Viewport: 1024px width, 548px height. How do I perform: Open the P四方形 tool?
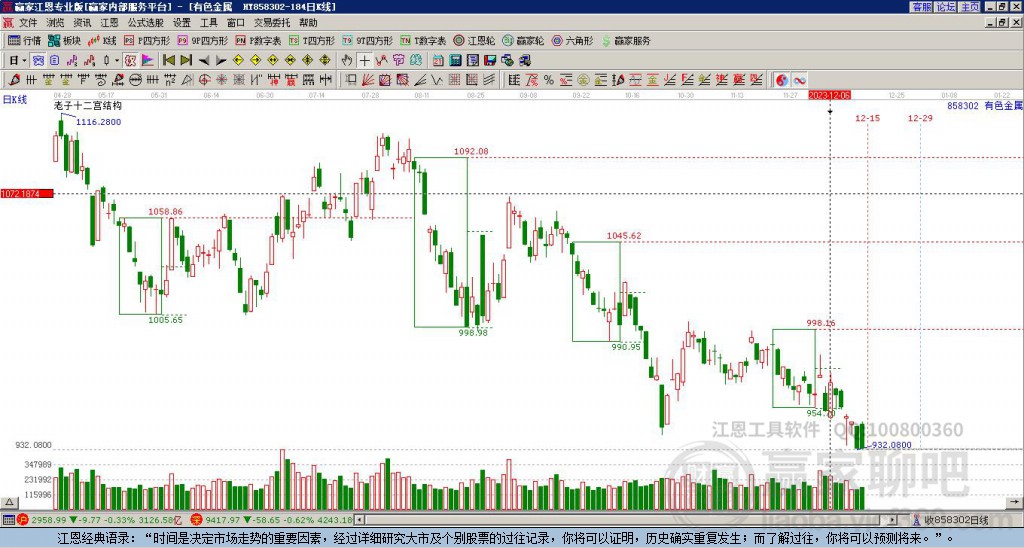point(147,40)
